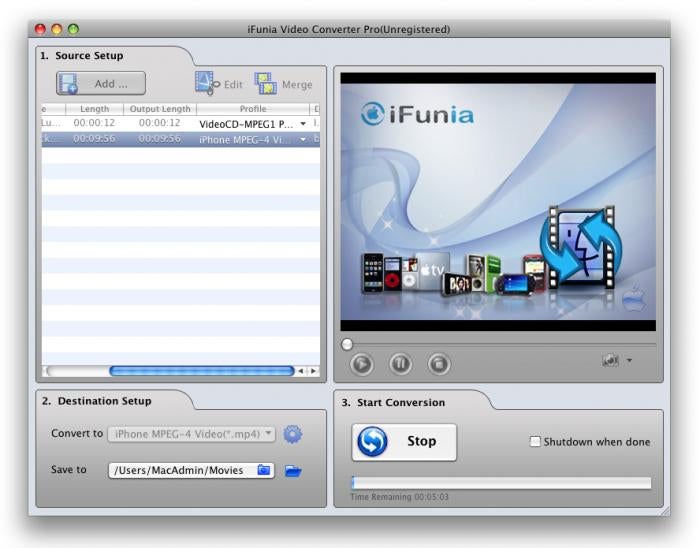Click the conversion progress bar
The image size is (700, 548).
(501, 482)
